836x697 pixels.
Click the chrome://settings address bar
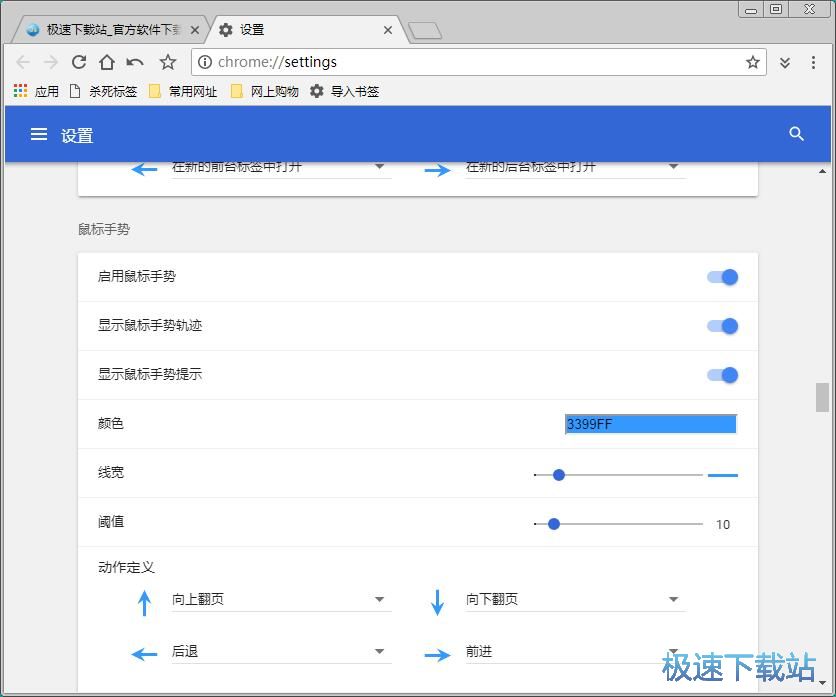[x=479, y=62]
